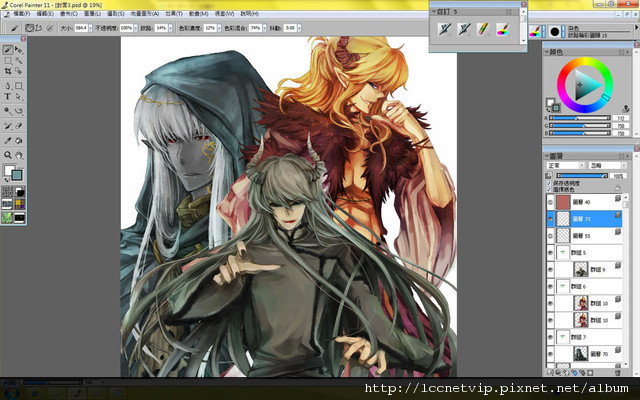This screenshot has width=640, height=400.
Task: Hide group 5 using its eye icon
Action: [550, 253]
